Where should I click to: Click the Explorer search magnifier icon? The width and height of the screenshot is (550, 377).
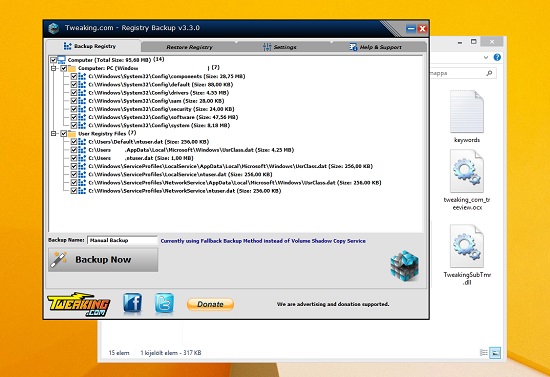(489, 73)
